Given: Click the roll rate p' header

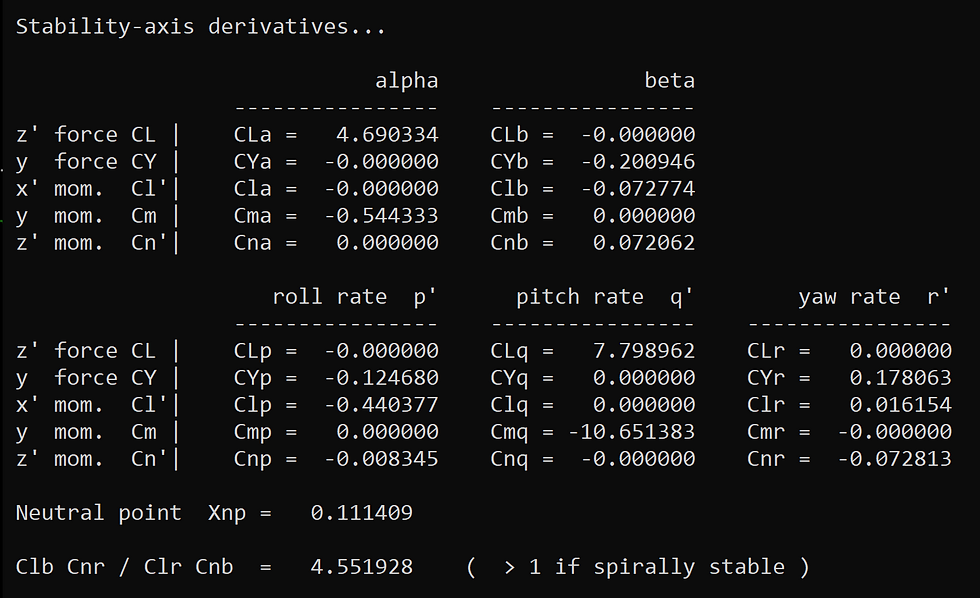Looking at the screenshot, I should click(355, 297).
